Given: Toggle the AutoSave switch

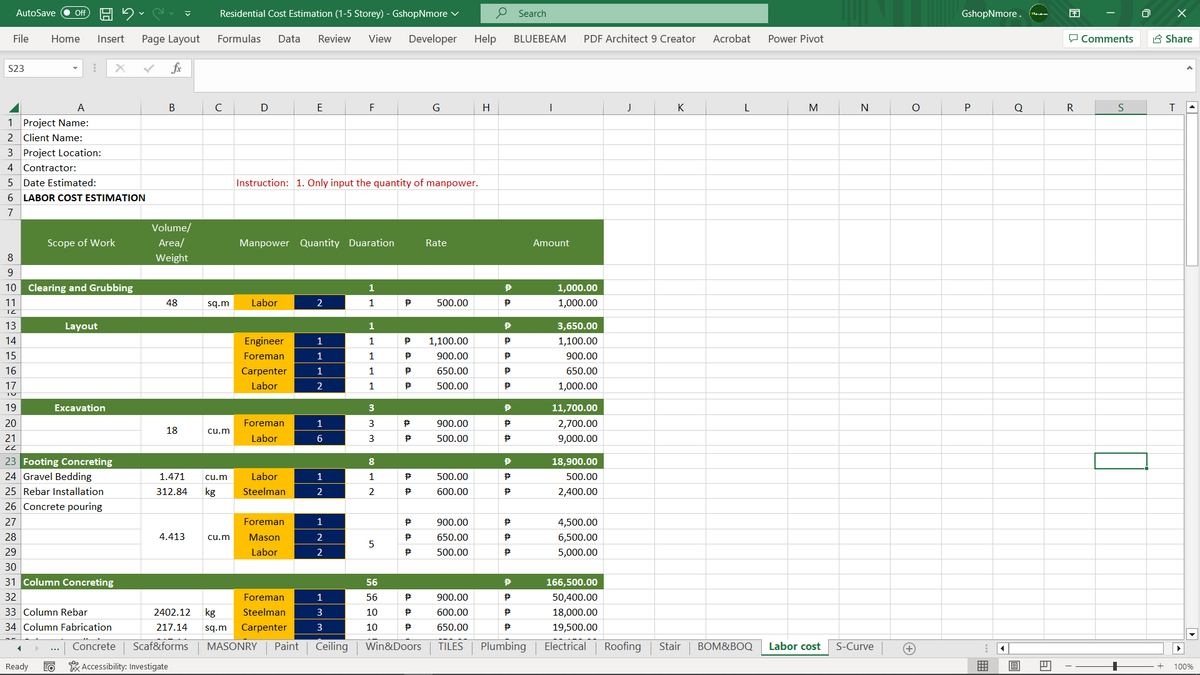Looking at the screenshot, I should tap(76, 13).
